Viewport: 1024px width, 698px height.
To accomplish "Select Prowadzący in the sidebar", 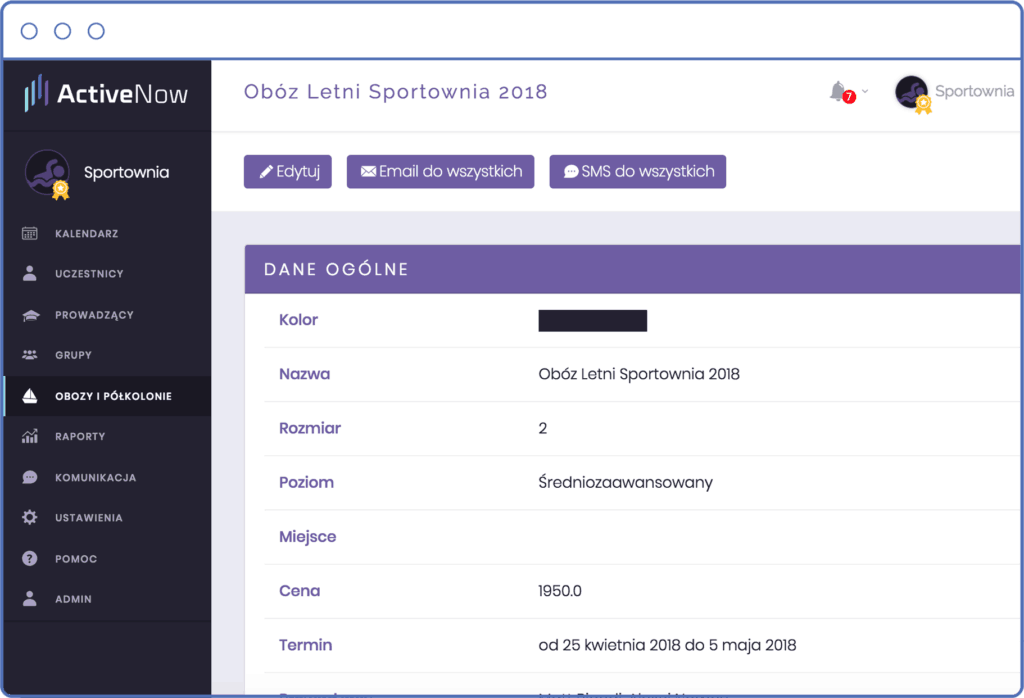I will 94,315.
